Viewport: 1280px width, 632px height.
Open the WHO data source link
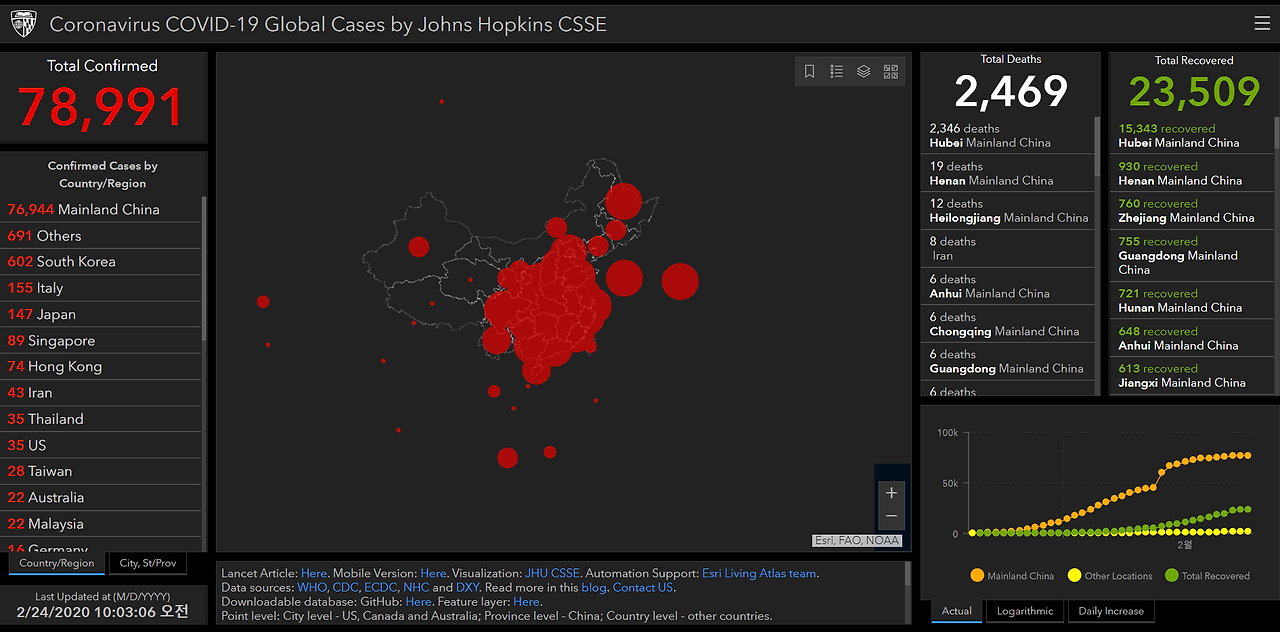(x=312, y=587)
